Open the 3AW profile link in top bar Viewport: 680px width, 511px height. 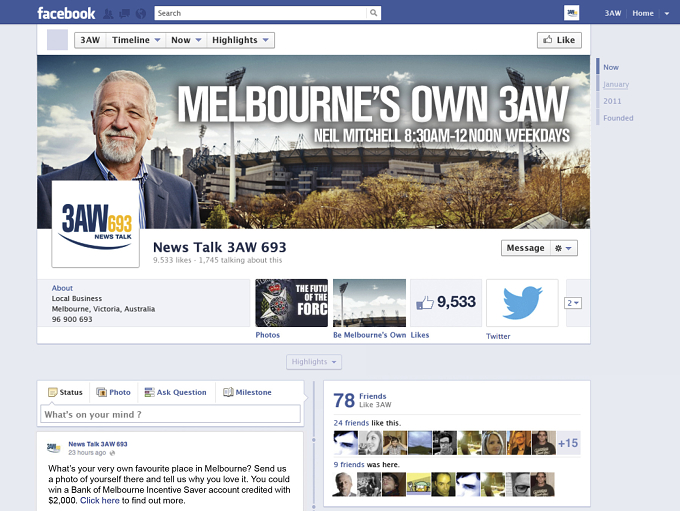[x=613, y=13]
